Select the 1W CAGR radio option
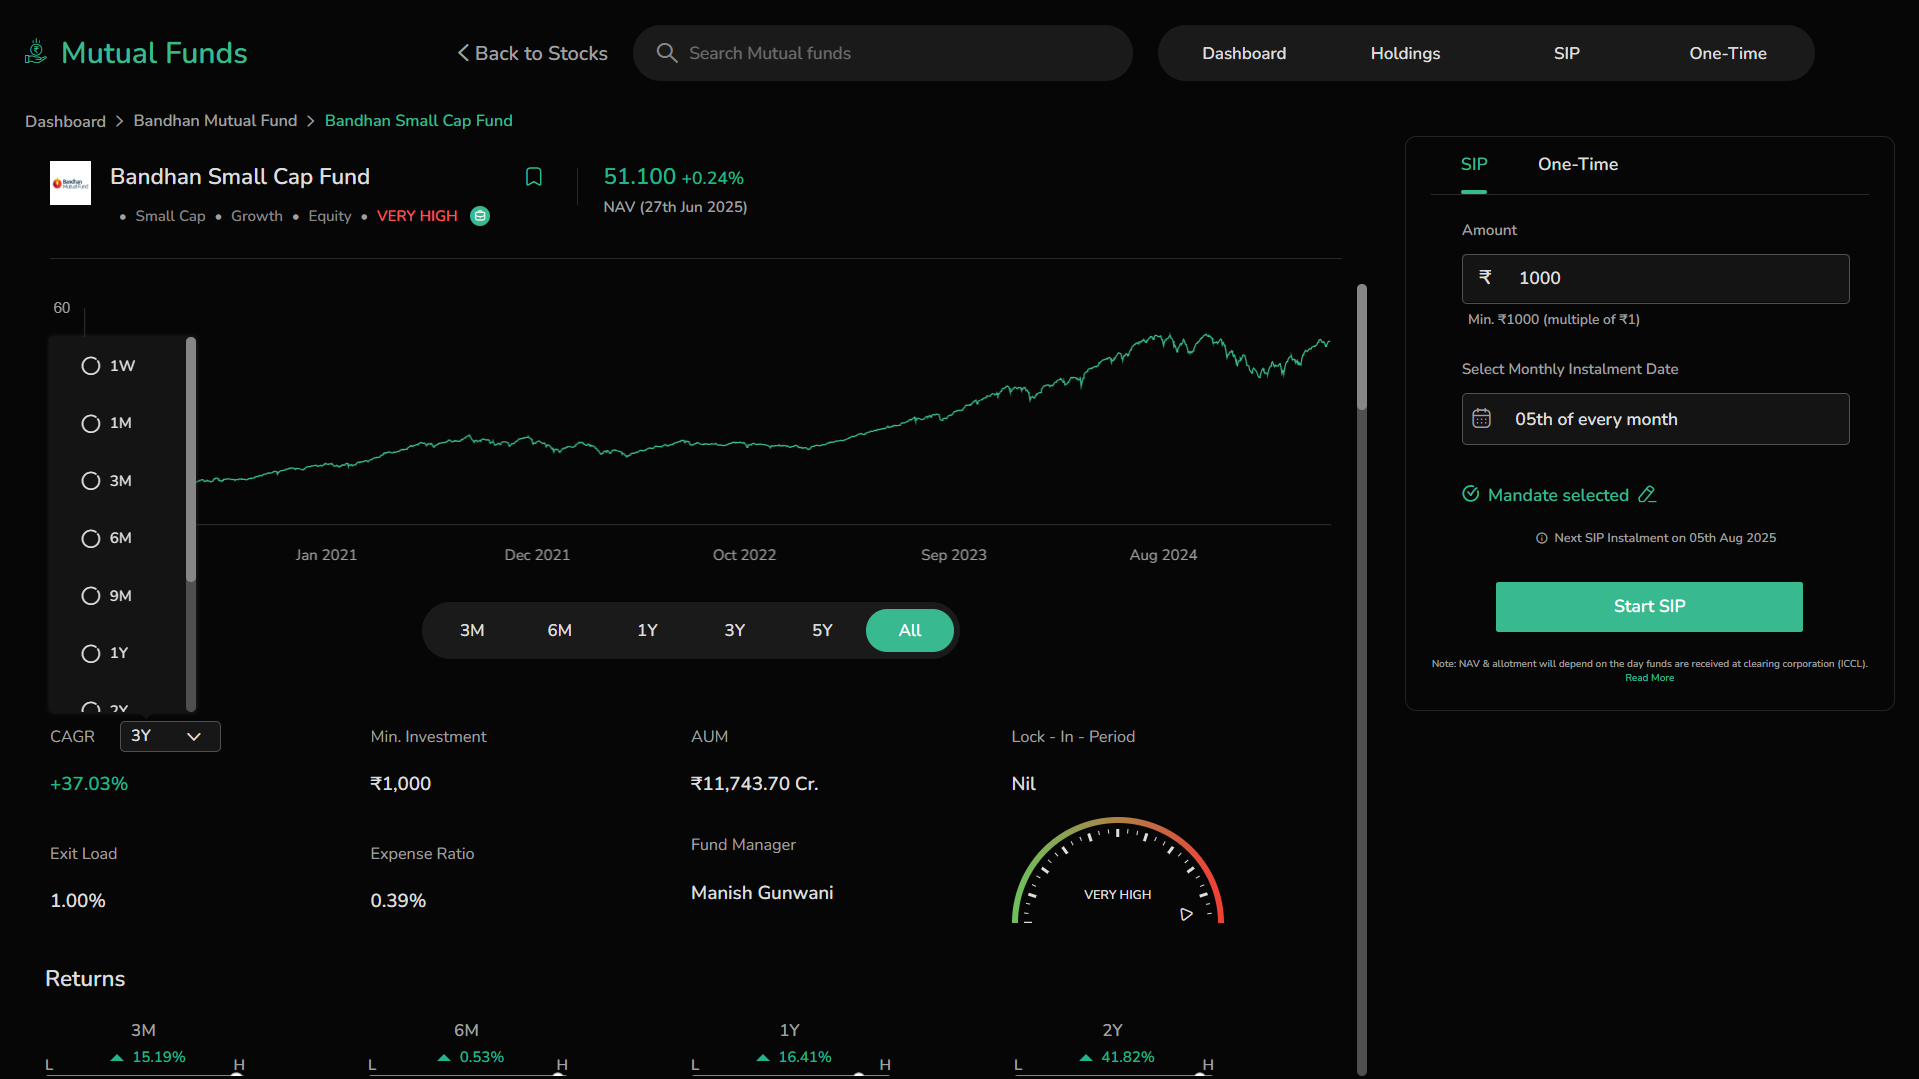The width and height of the screenshot is (1919, 1079). 91,366
